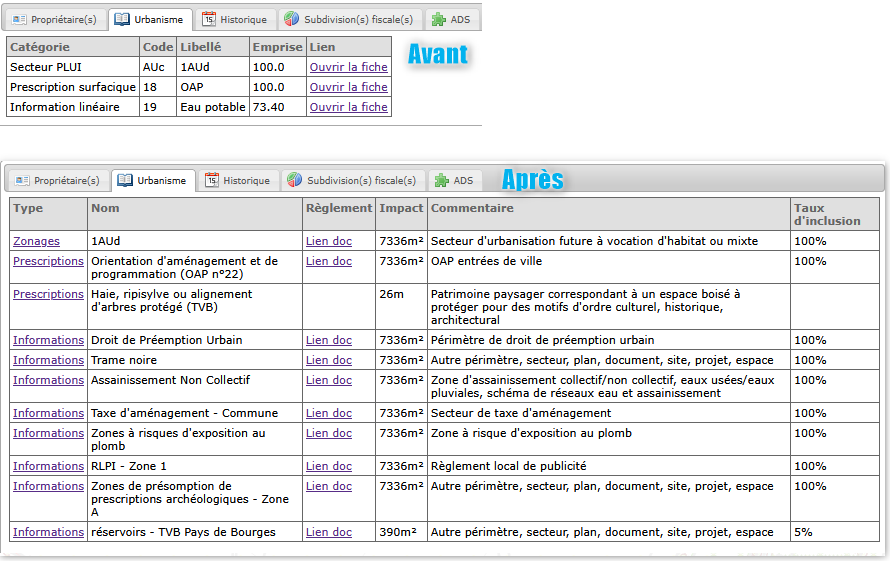
Task: Click the Subdivision(s) fiscale(s) globe icon in Avant panel
Action: click(x=291, y=20)
